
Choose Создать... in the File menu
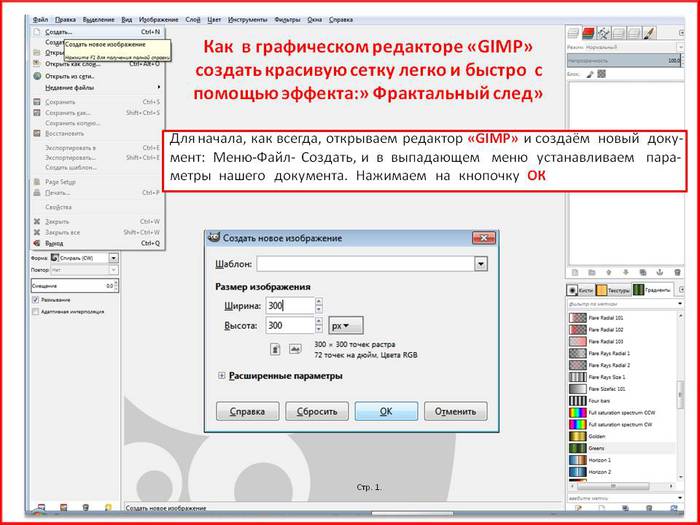click(x=97, y=32)
